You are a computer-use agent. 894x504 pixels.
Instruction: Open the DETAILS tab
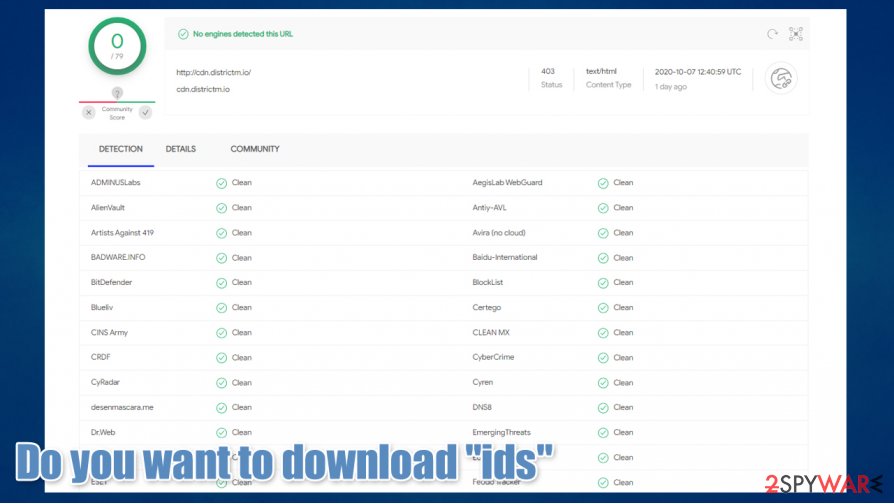(x=181, y=149)
